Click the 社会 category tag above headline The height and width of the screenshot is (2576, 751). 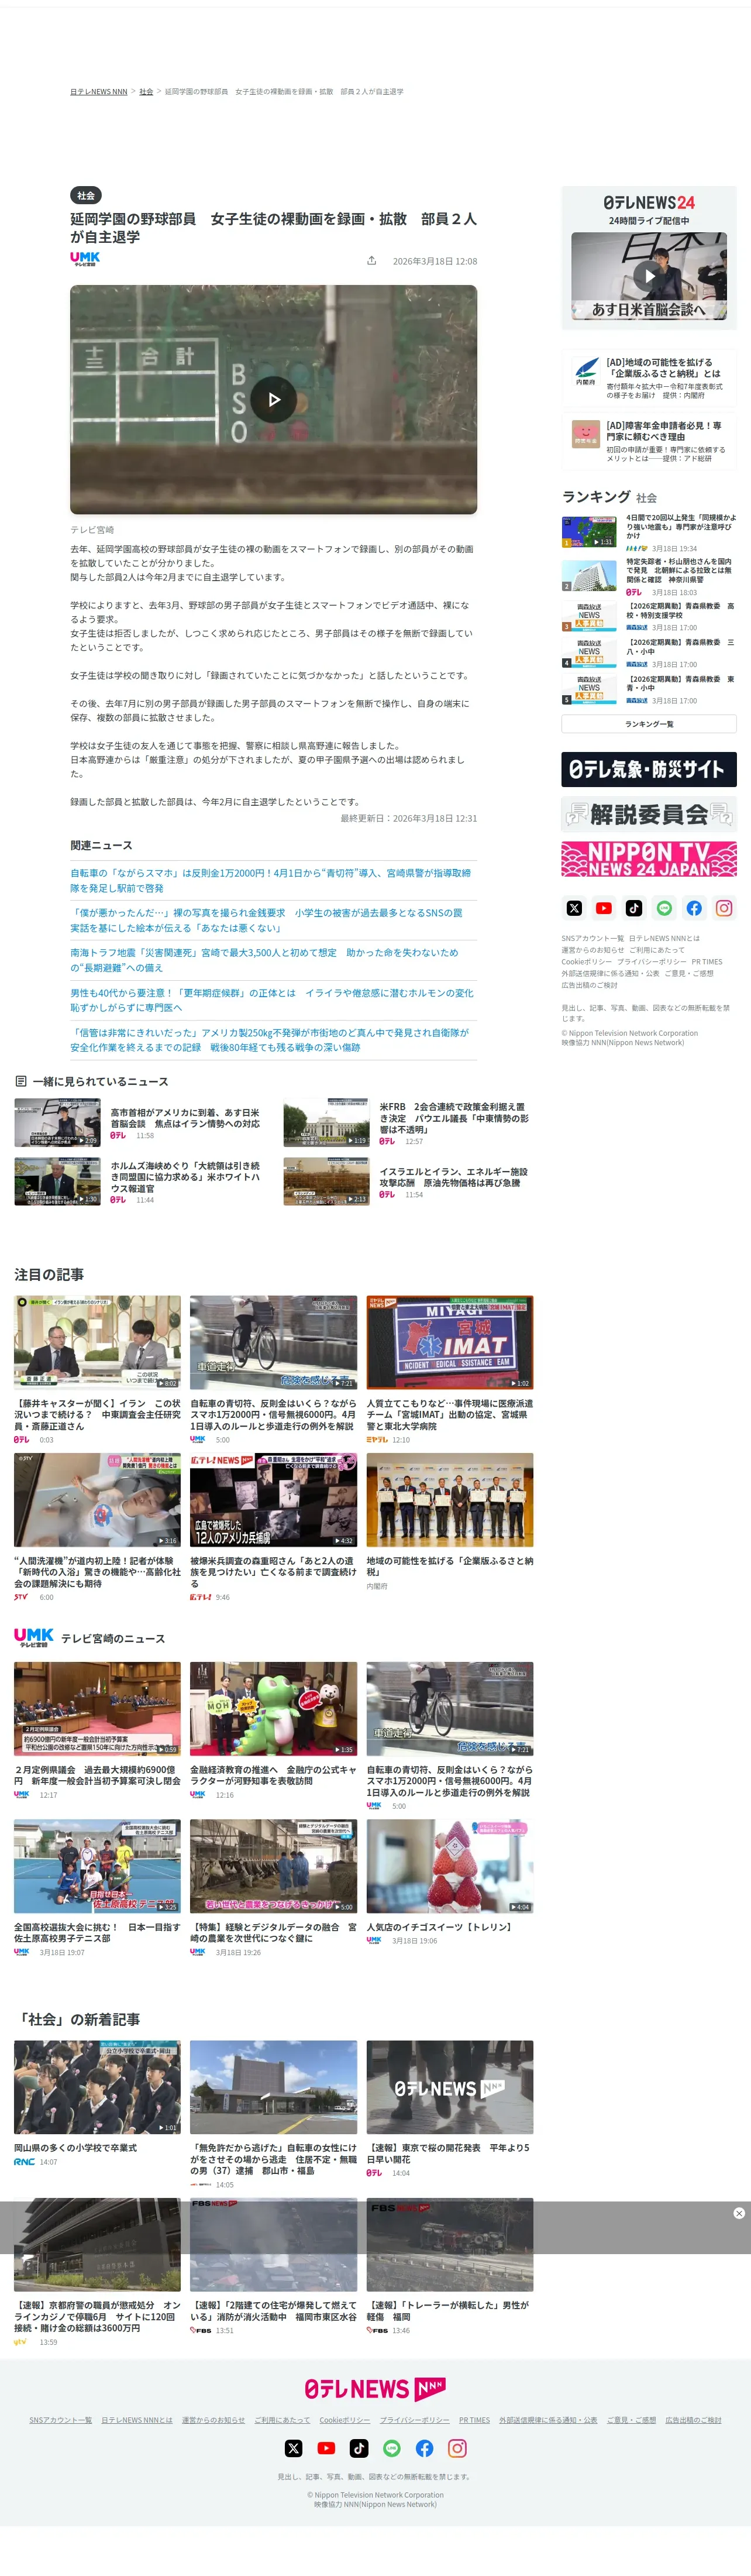pos(86,195)
